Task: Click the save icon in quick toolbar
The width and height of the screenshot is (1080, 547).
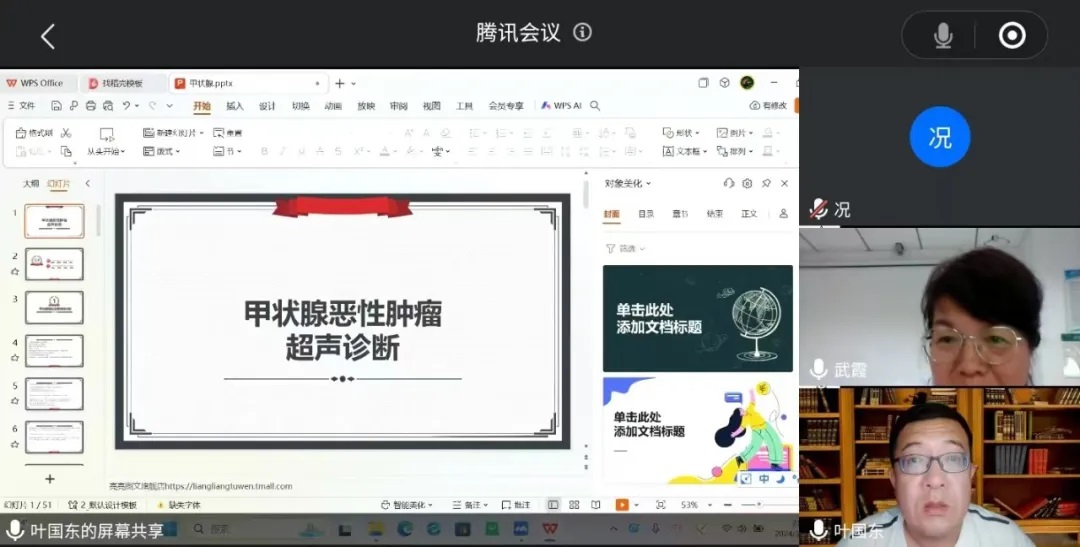Action: pyautogui.click(x=56, y=105)
